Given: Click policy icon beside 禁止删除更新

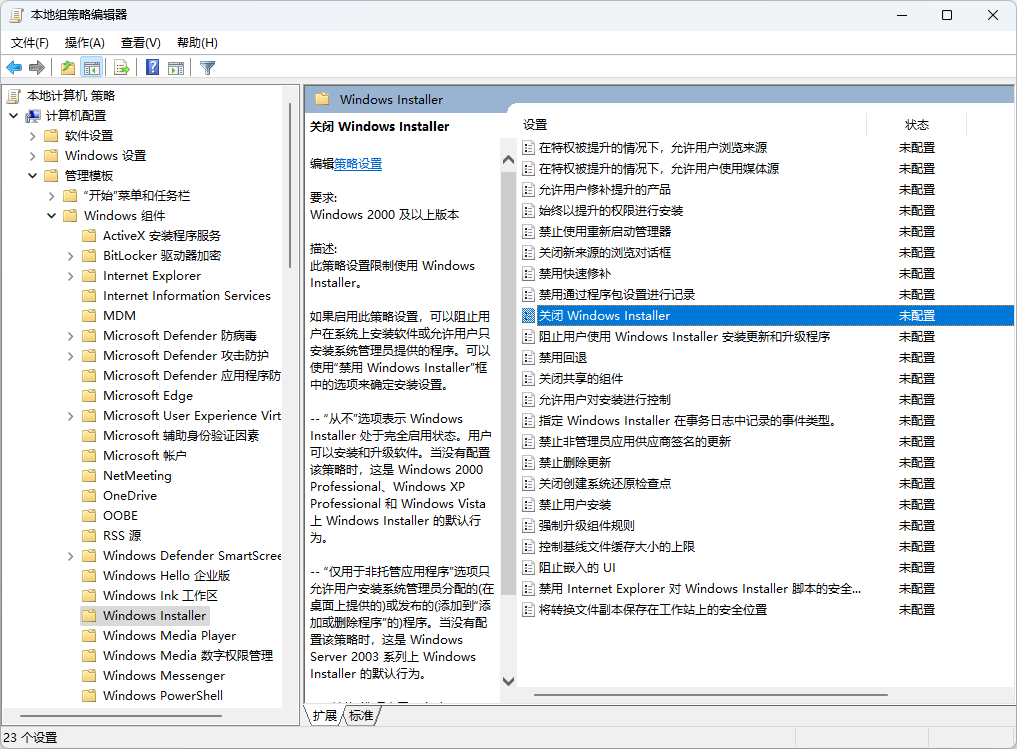Looking at the screenshot, I should (529, 463).
